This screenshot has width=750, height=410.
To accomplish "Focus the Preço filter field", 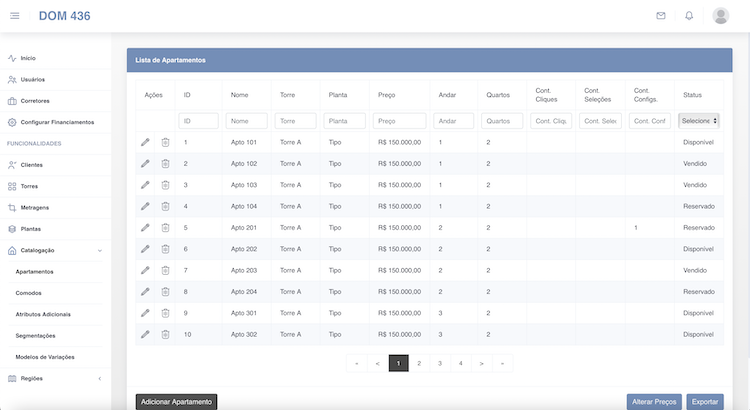I will click(399, 121).
